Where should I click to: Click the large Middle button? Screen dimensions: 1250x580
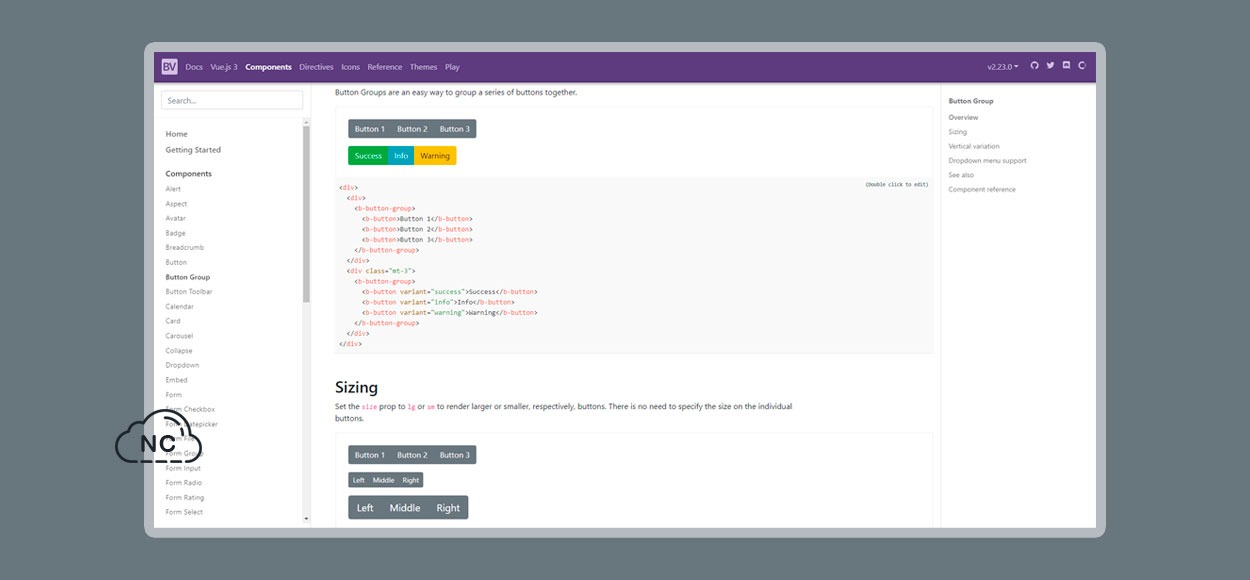point(405,508)
